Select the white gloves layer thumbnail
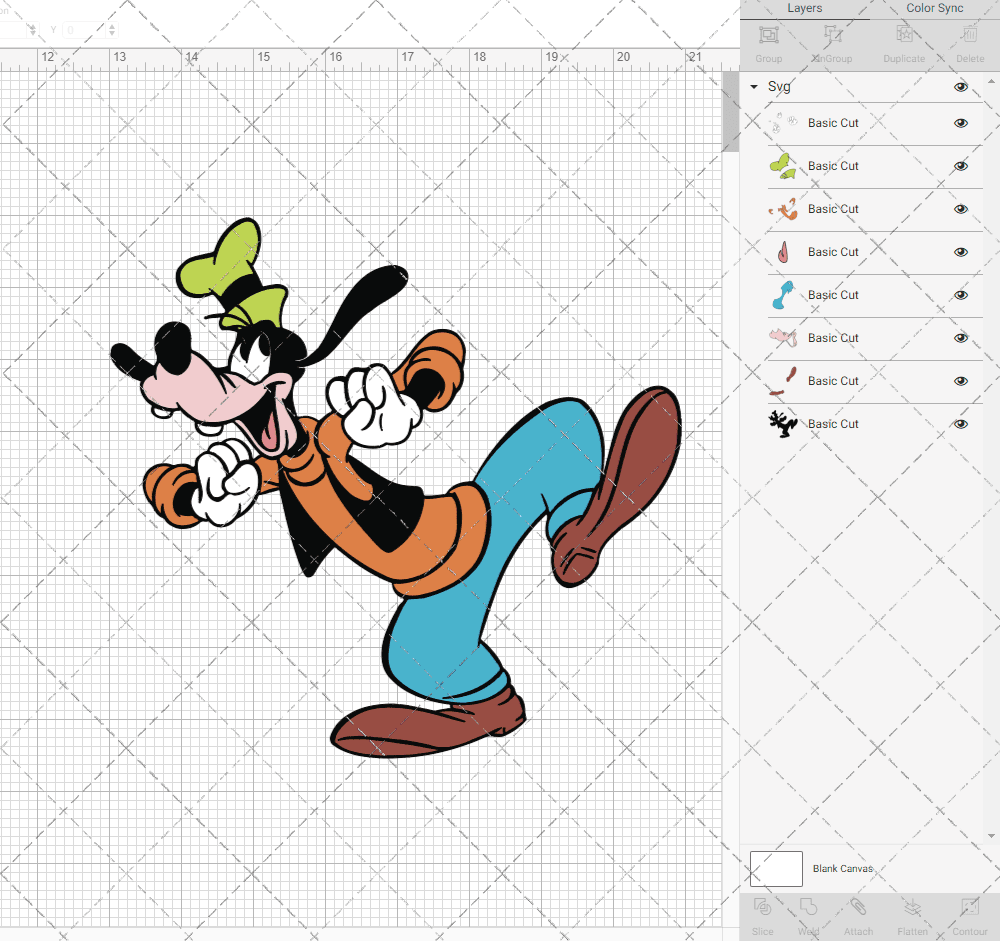1000x941 pixels. tap(783, 123)
